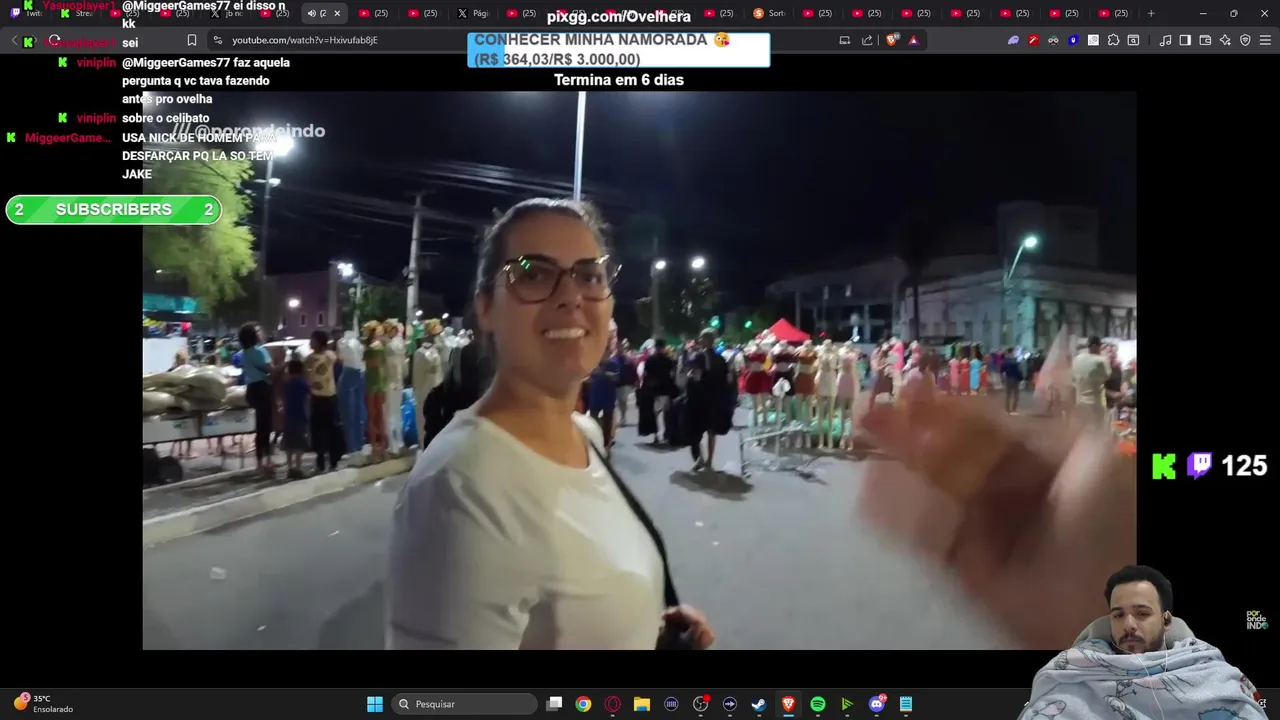Switch to the X 'jb' tab
1280x720 pixels.
[x=227, y=13]
